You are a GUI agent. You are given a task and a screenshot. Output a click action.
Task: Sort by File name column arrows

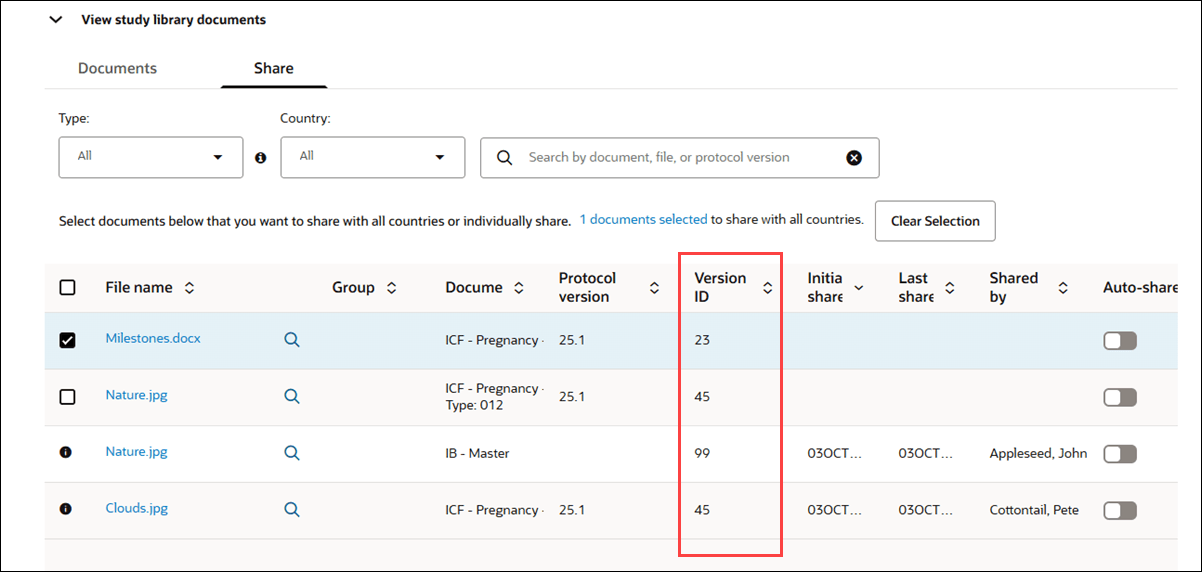189,288
